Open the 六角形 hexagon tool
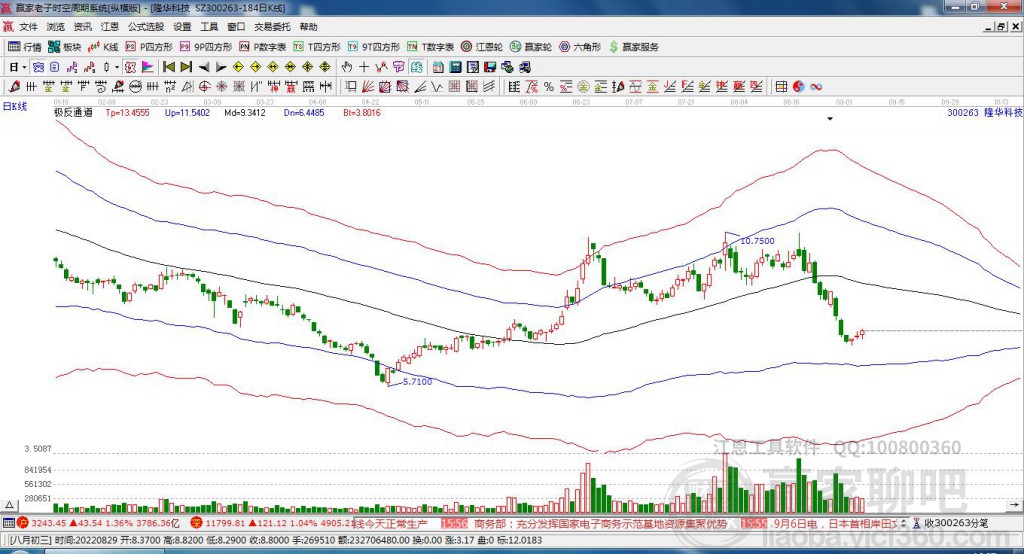 pos(582,47)
